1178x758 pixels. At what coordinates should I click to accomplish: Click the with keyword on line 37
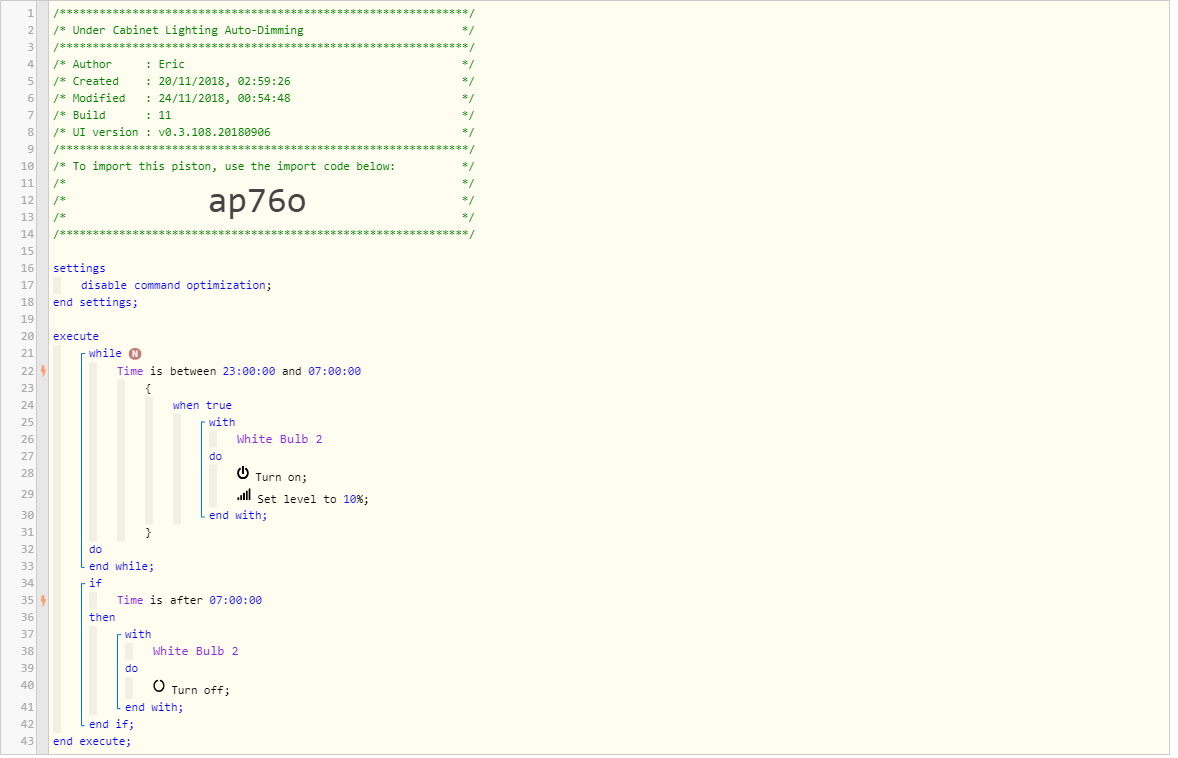click(x=137, y=634)
